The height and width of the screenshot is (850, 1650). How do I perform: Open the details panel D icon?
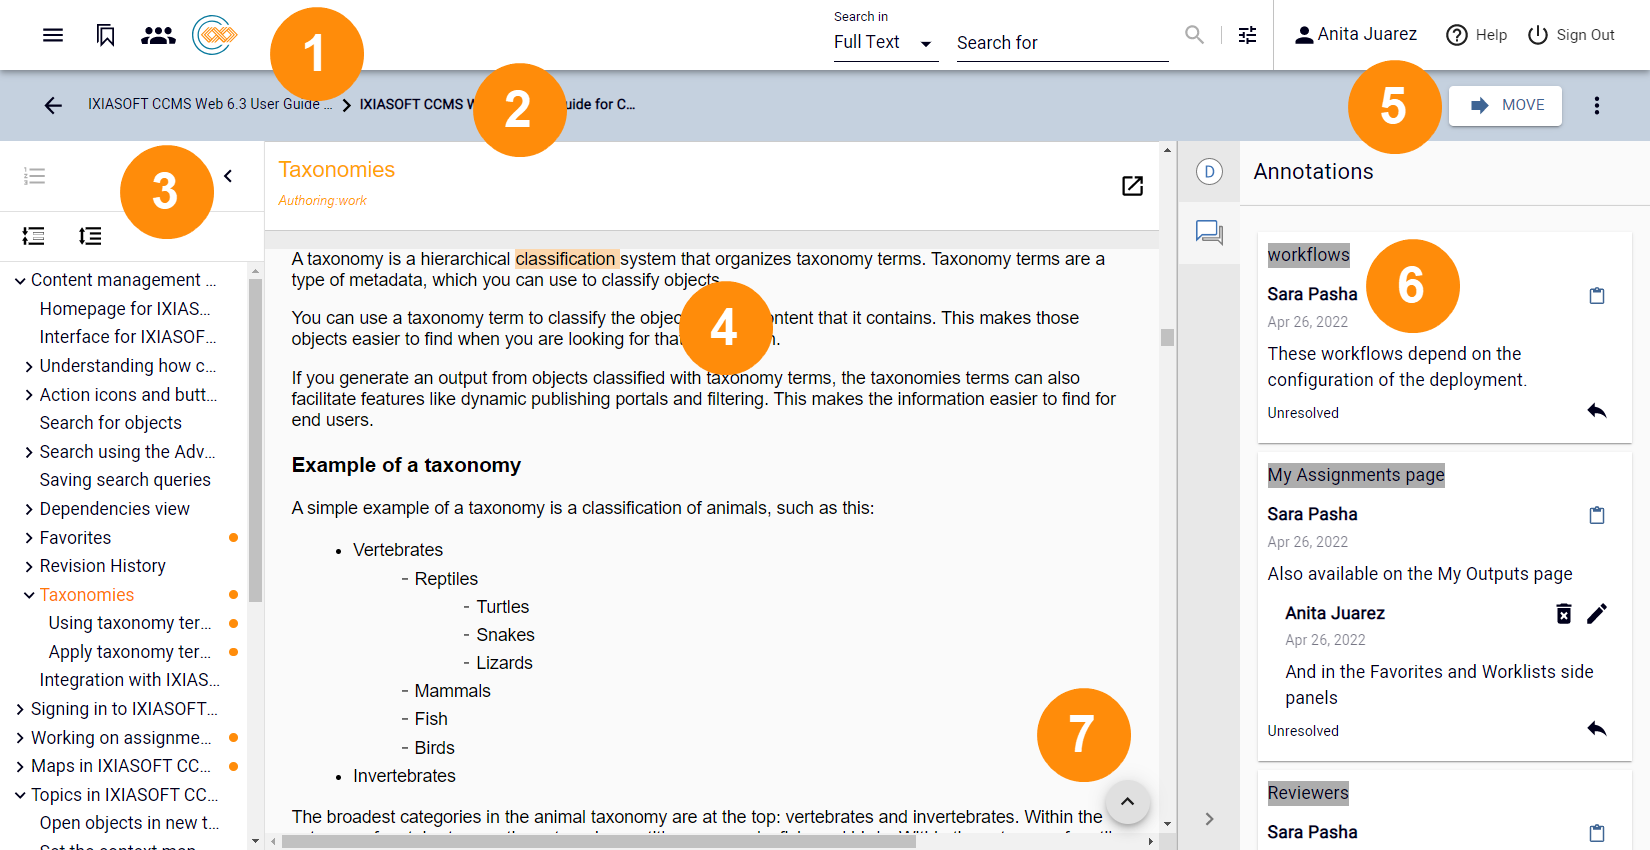click(1209, 172)
